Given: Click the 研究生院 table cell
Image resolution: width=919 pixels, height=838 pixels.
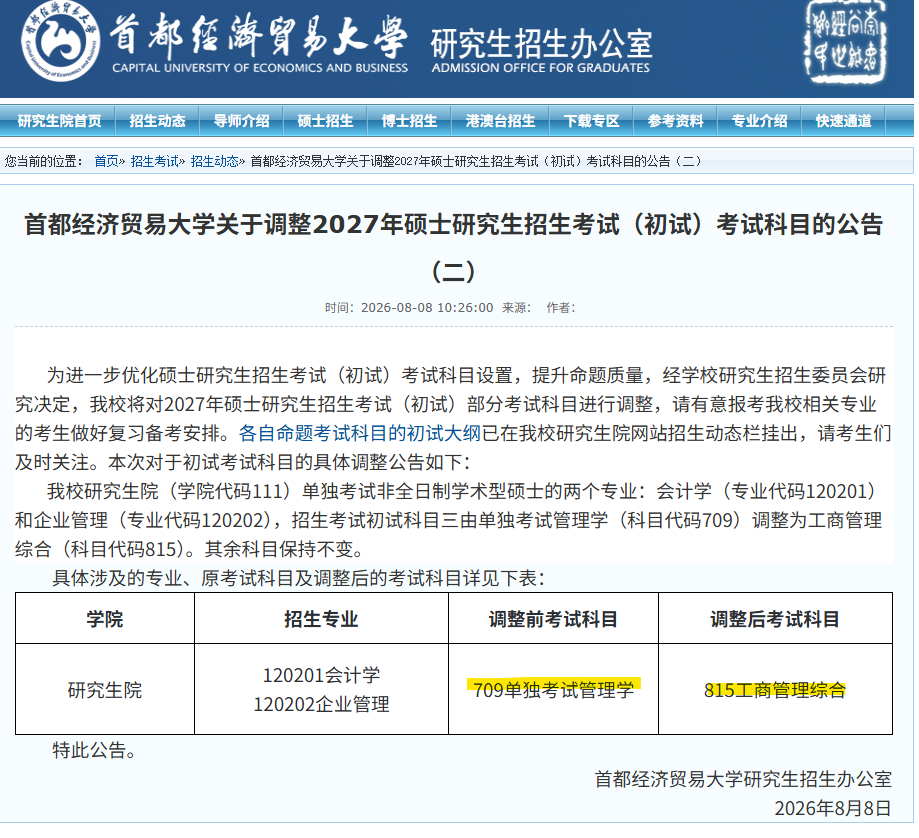Looking at the screenshot, I should (105, 690).
